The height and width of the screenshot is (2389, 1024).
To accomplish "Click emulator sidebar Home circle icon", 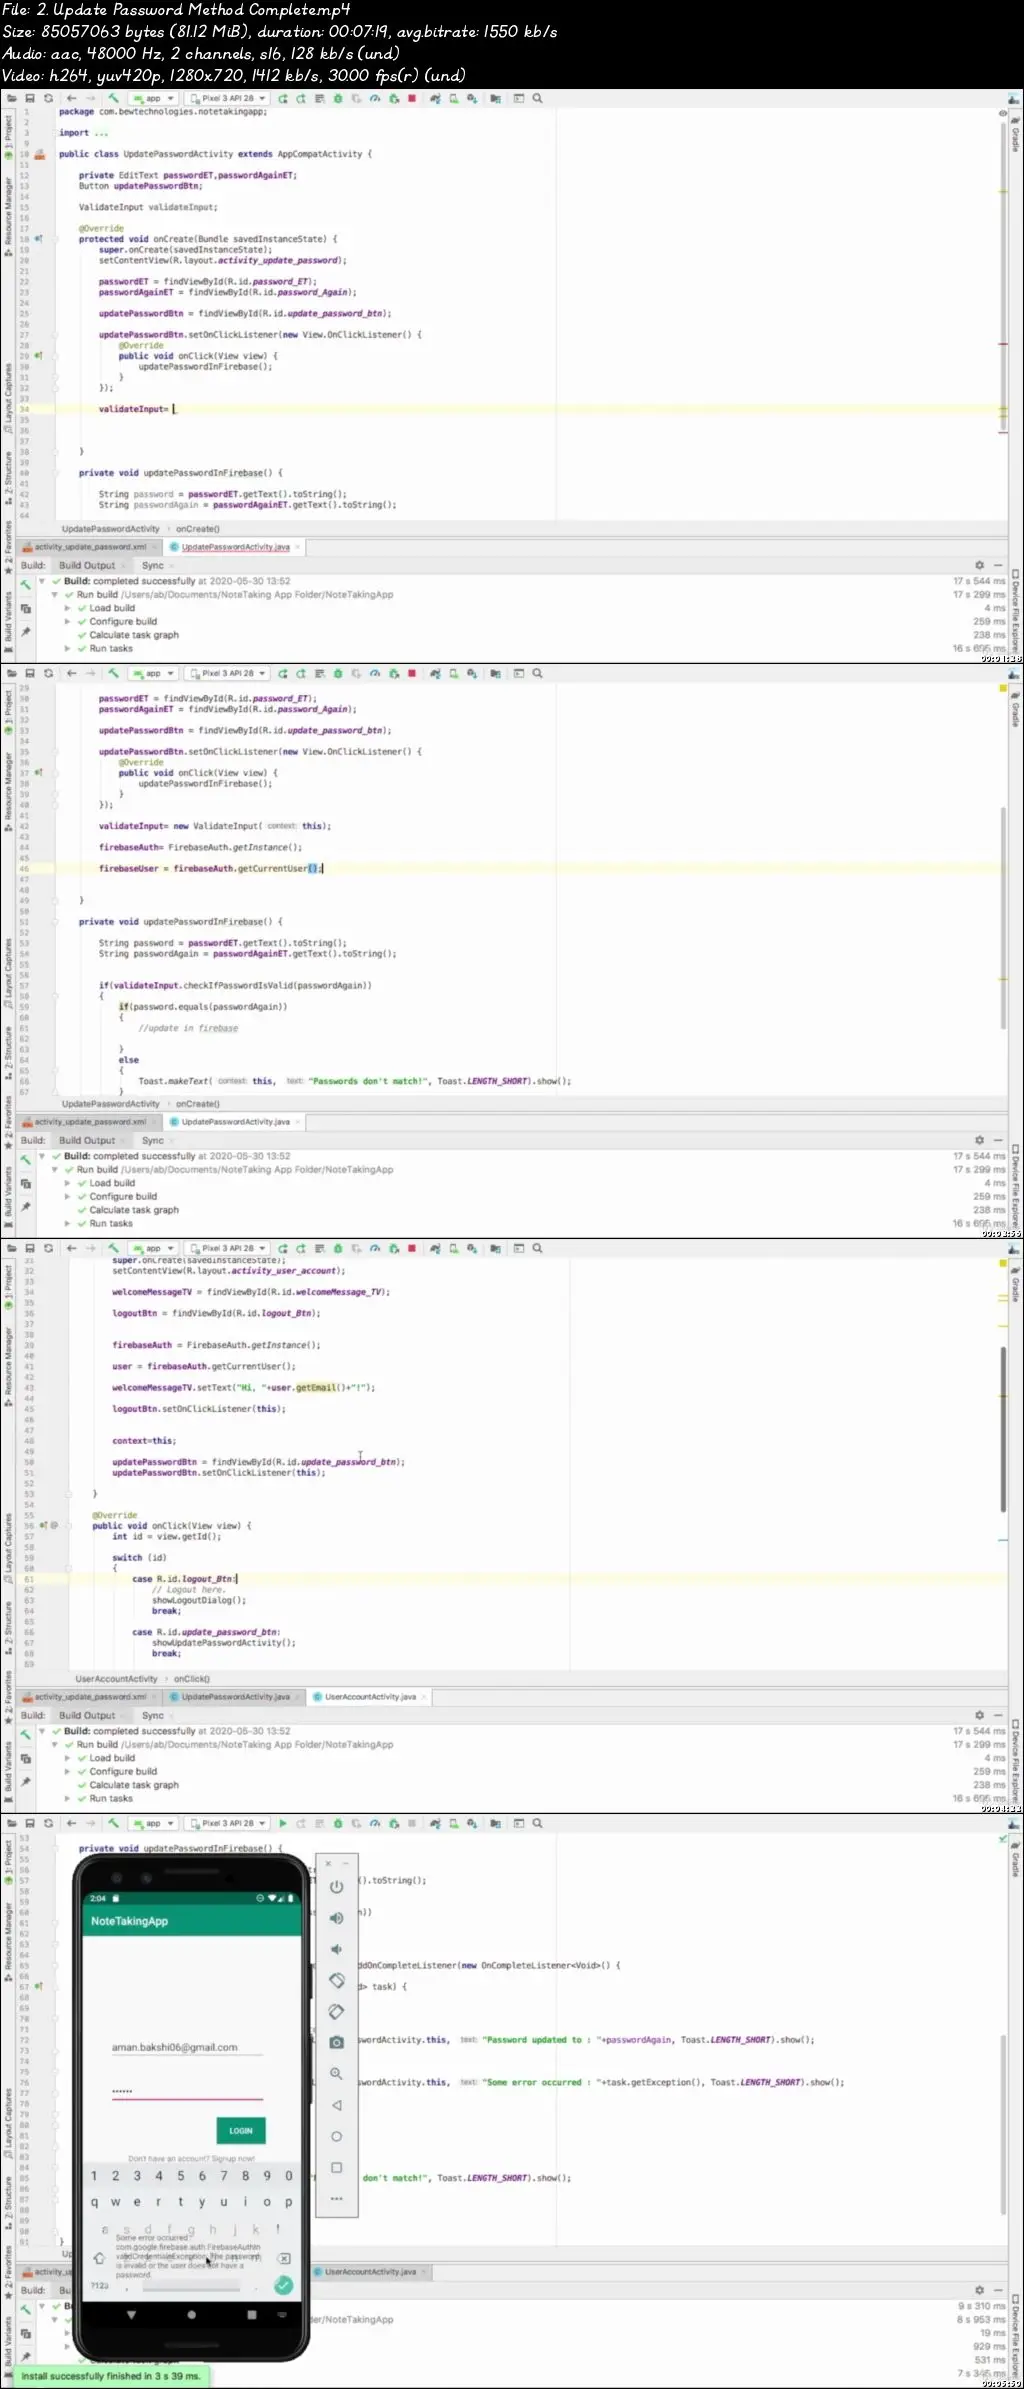I will (x=337, y=2136).
